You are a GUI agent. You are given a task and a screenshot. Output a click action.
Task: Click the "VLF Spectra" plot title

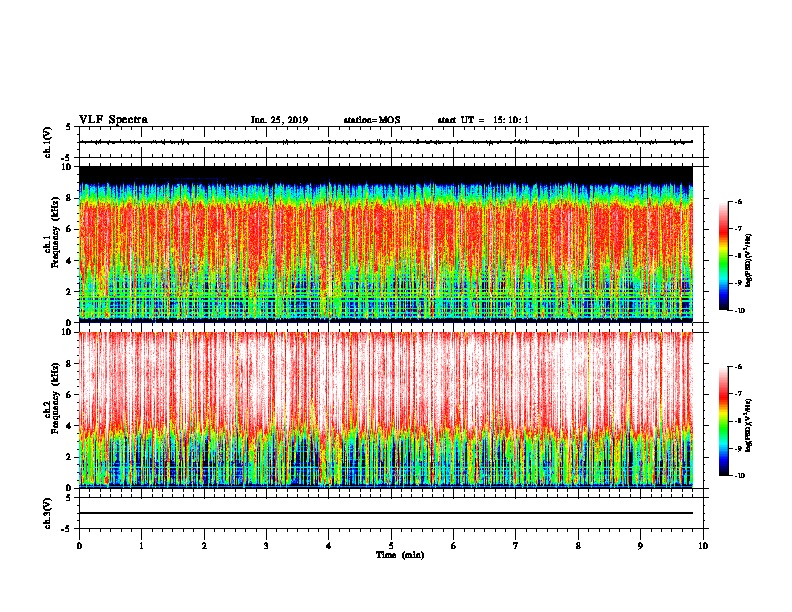pyautogui.click(x=113, y=120)
